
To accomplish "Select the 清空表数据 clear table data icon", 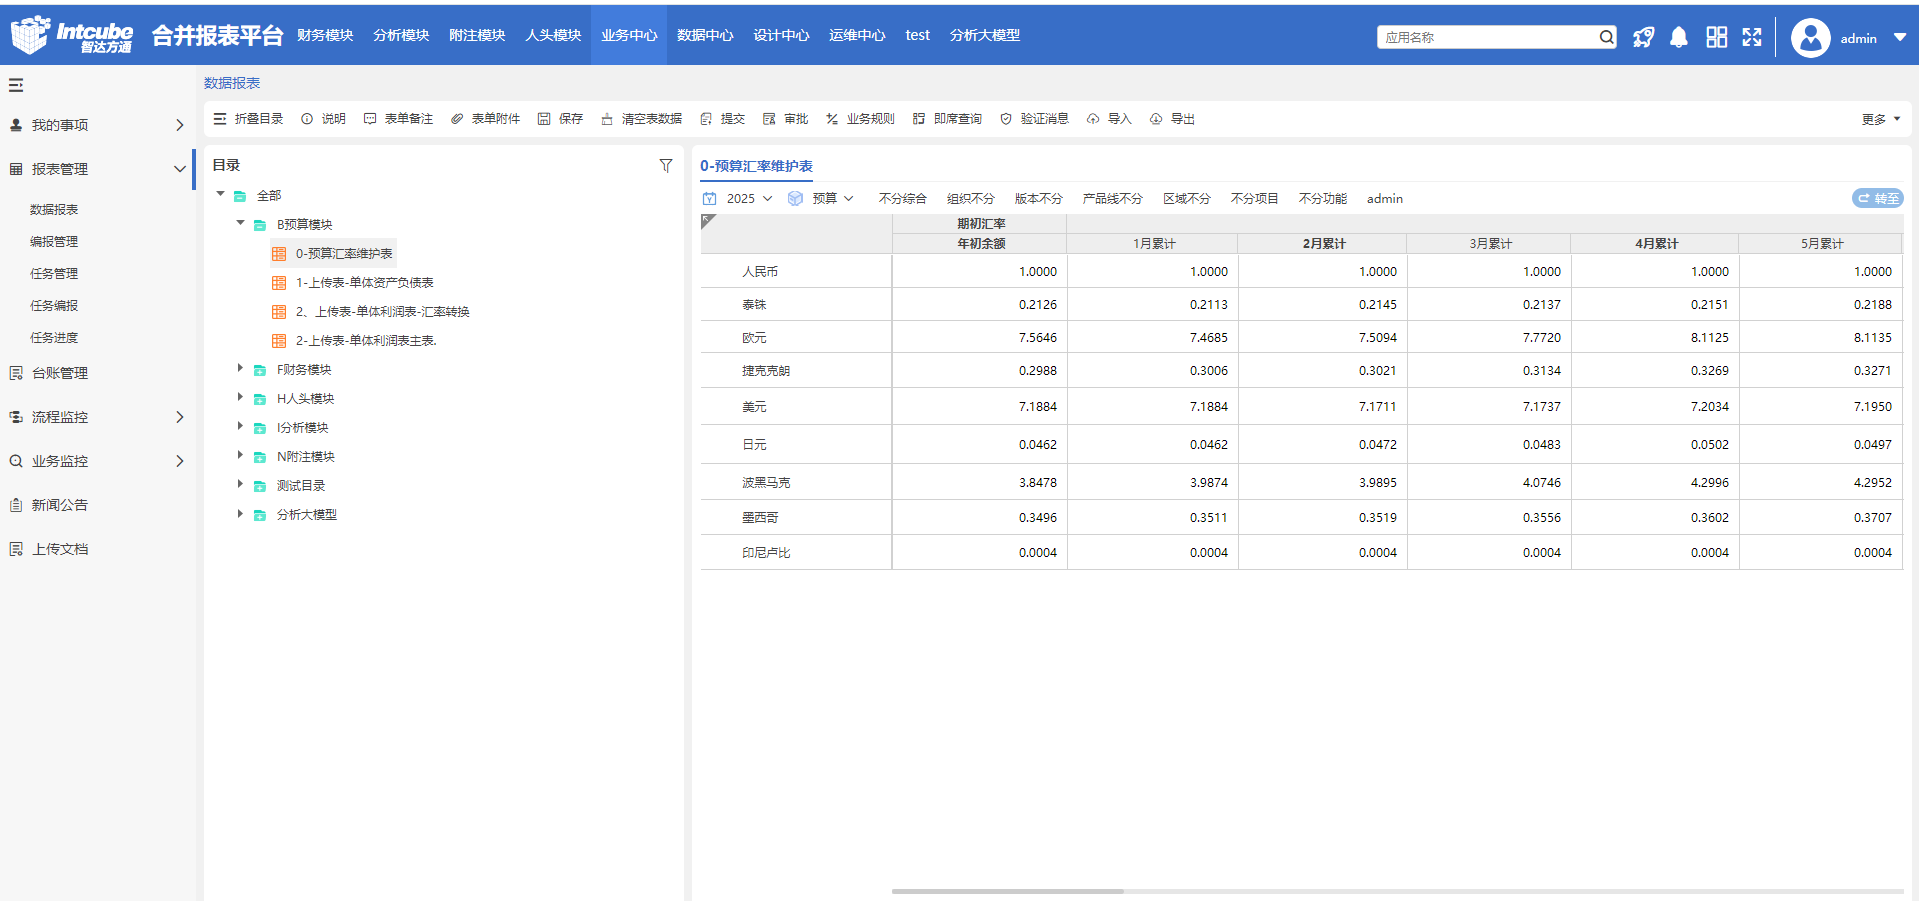I will (x=641, y=118).
